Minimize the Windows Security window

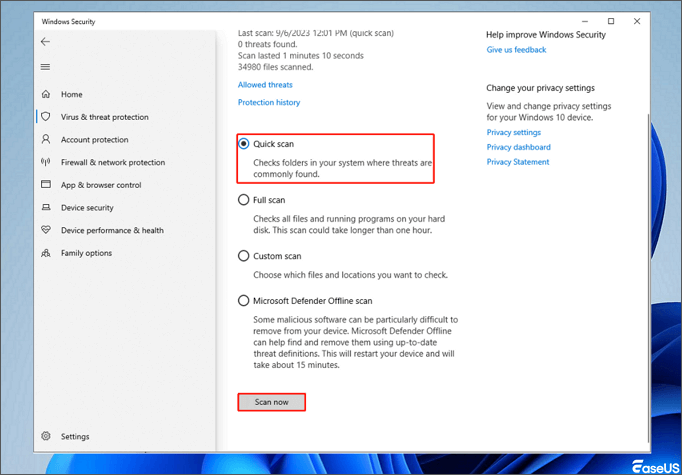[585, 21]
